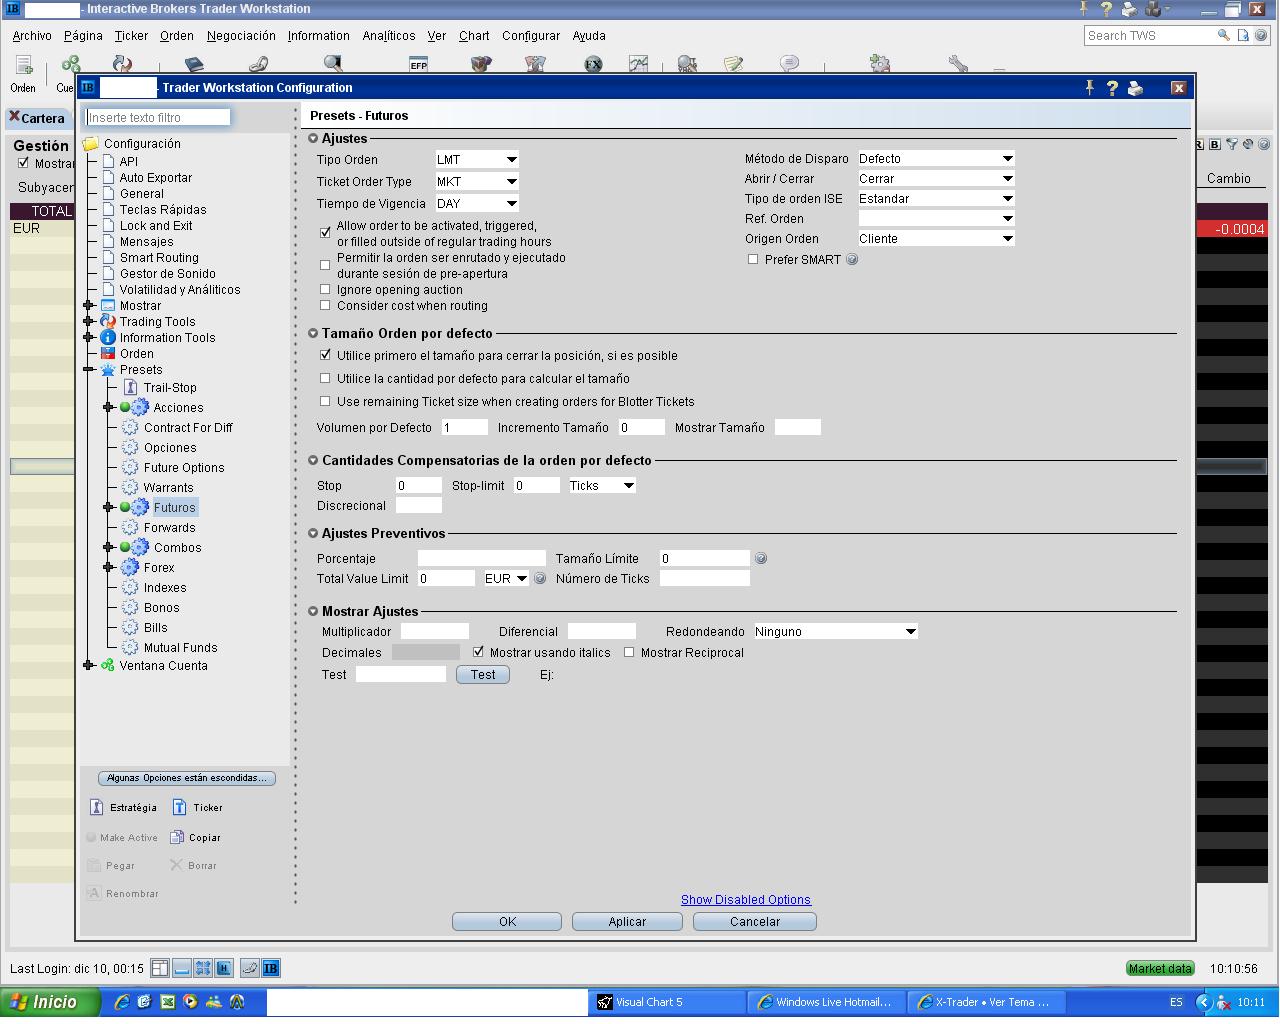Screen dimensions: 1280x1024
Task: Click the Estratégia preset icon
Action: pos(97,807)
